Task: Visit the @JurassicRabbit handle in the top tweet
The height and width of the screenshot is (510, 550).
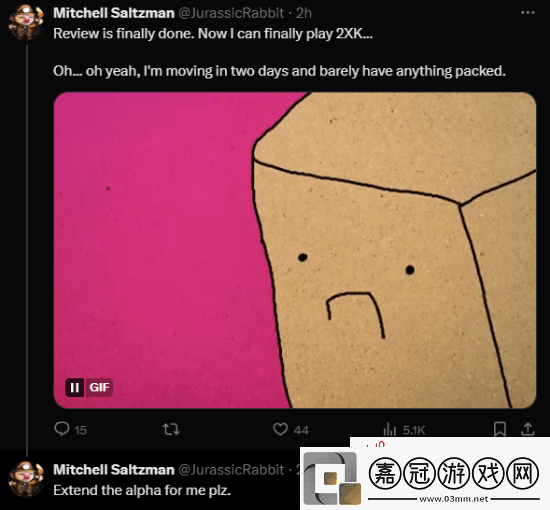Action: tap(231, 13)
